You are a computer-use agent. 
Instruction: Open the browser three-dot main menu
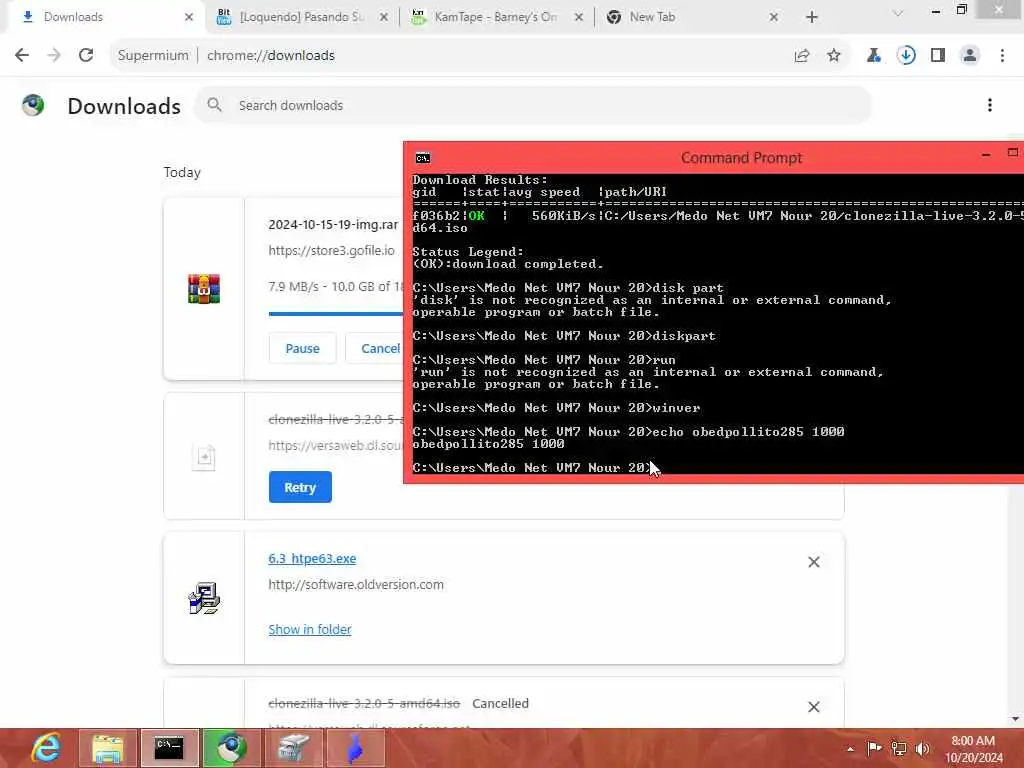1002,56
